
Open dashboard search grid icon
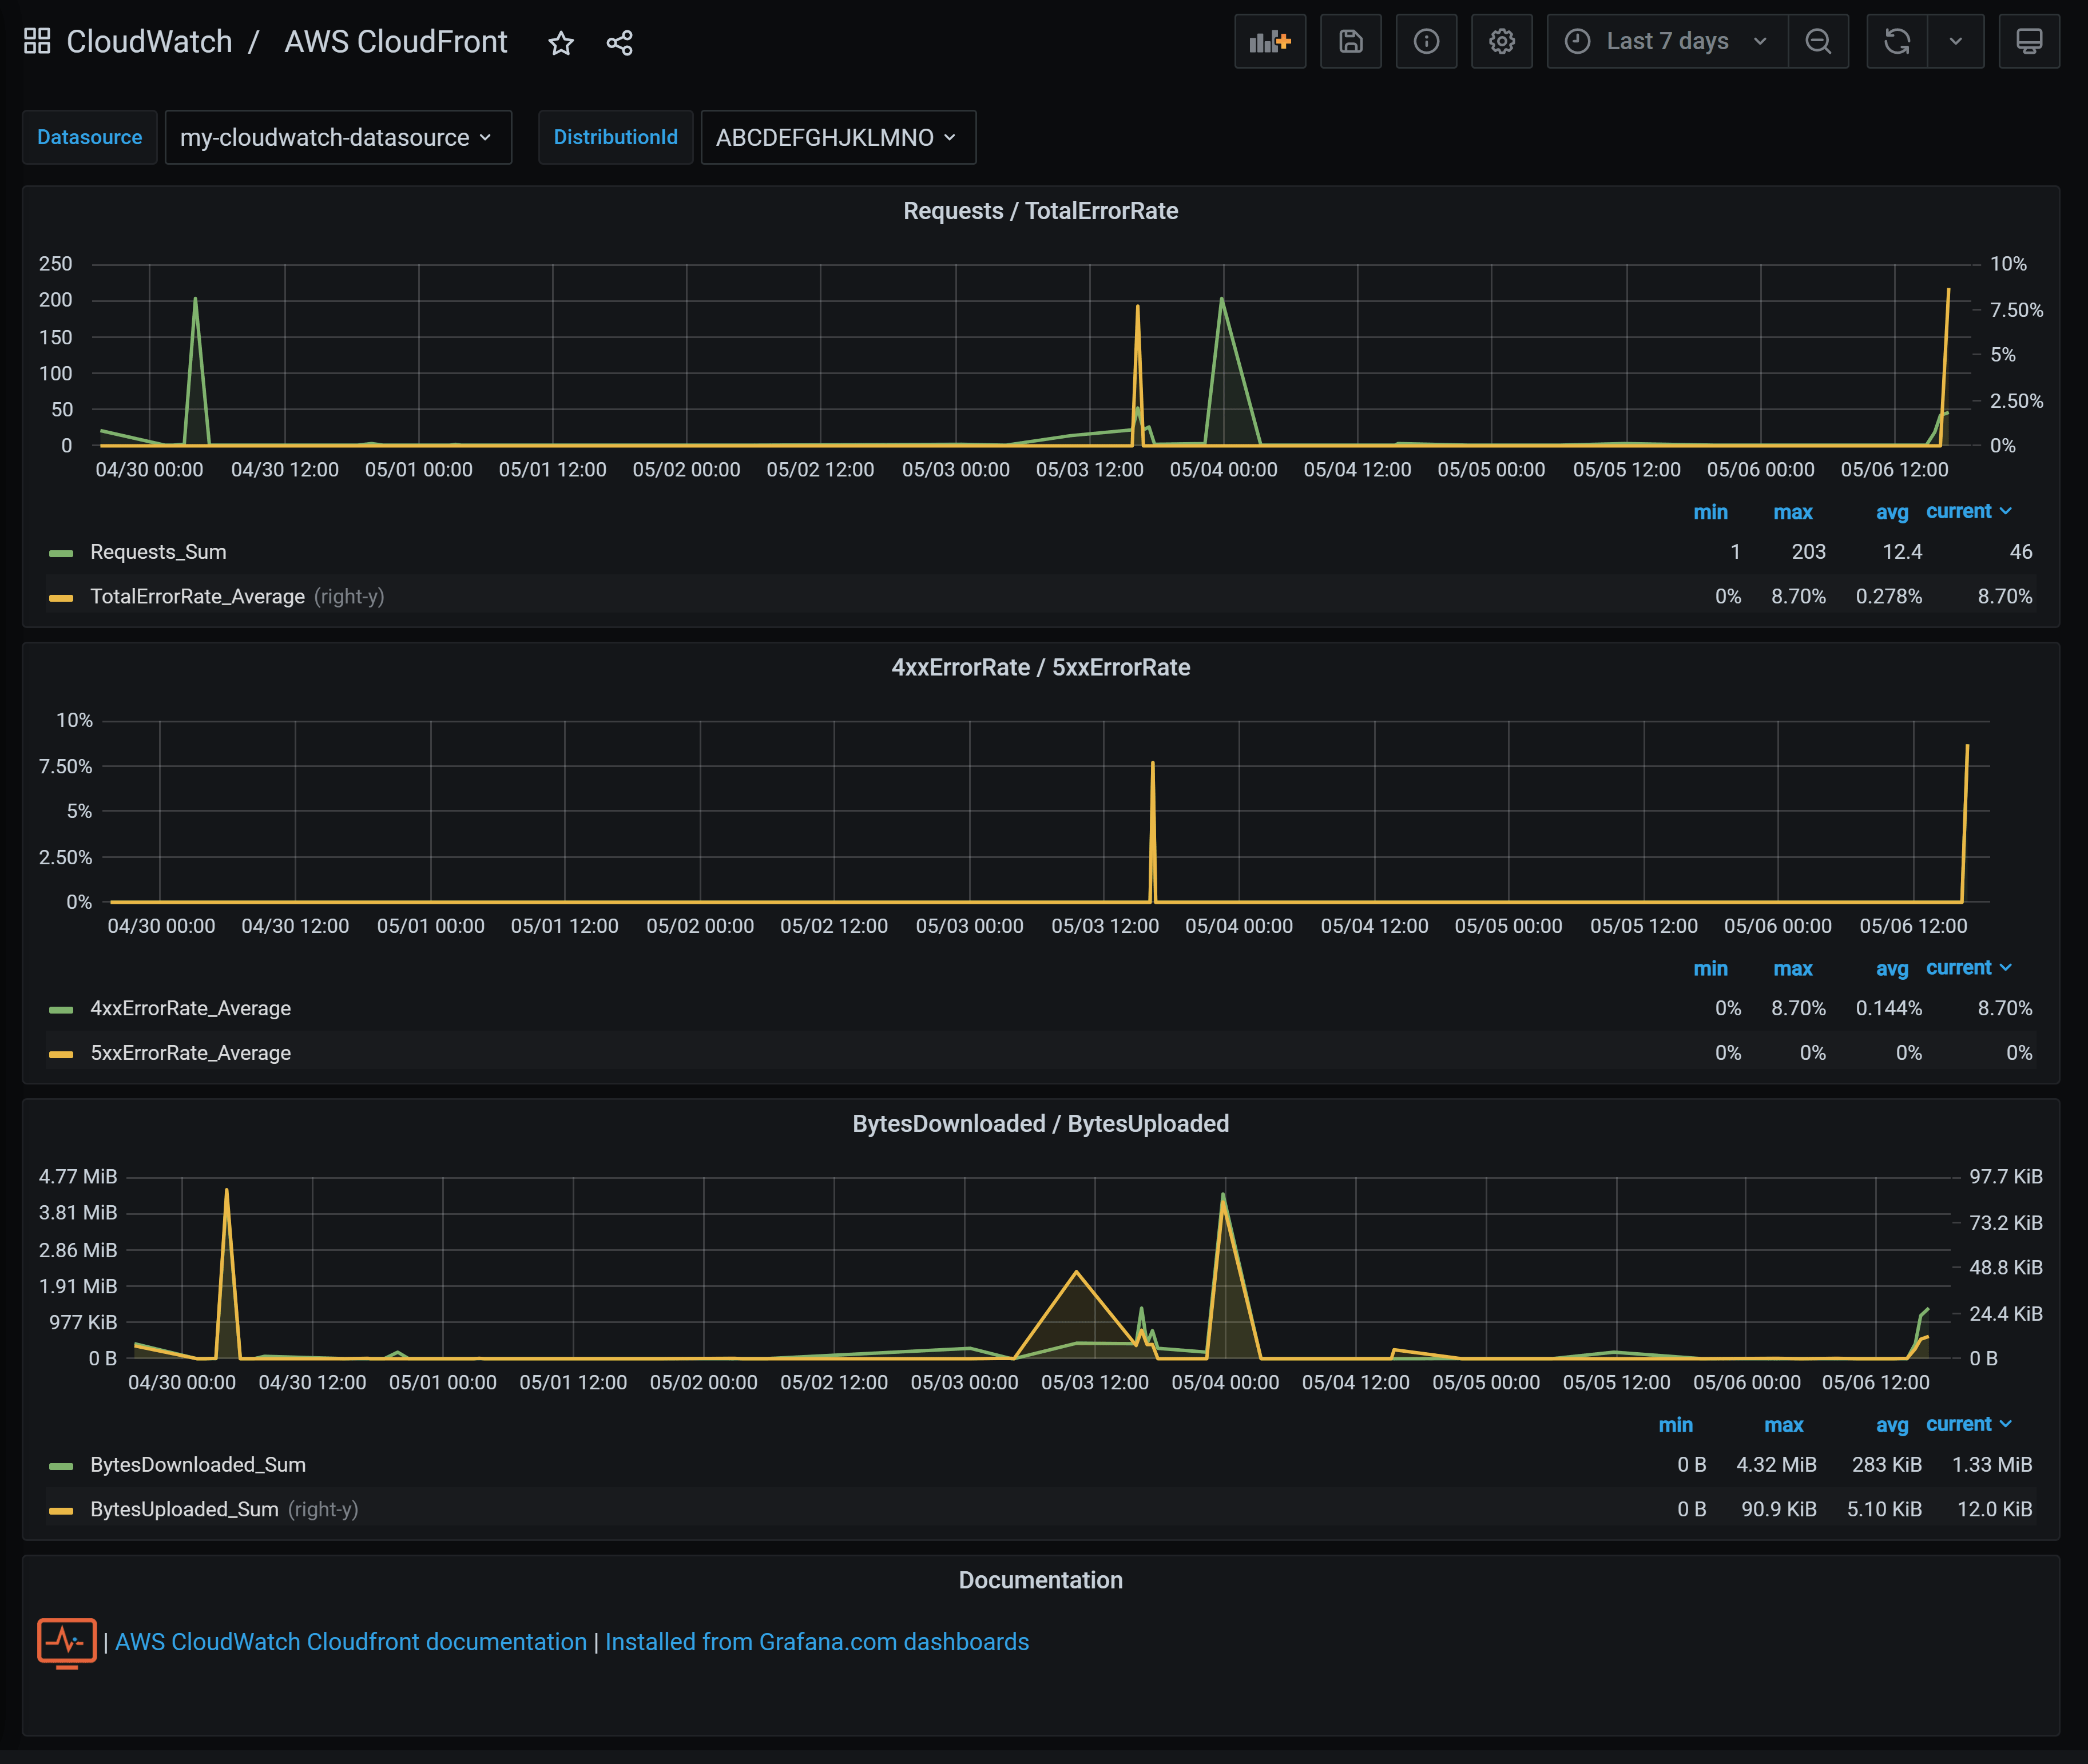(x=37, y=41)
